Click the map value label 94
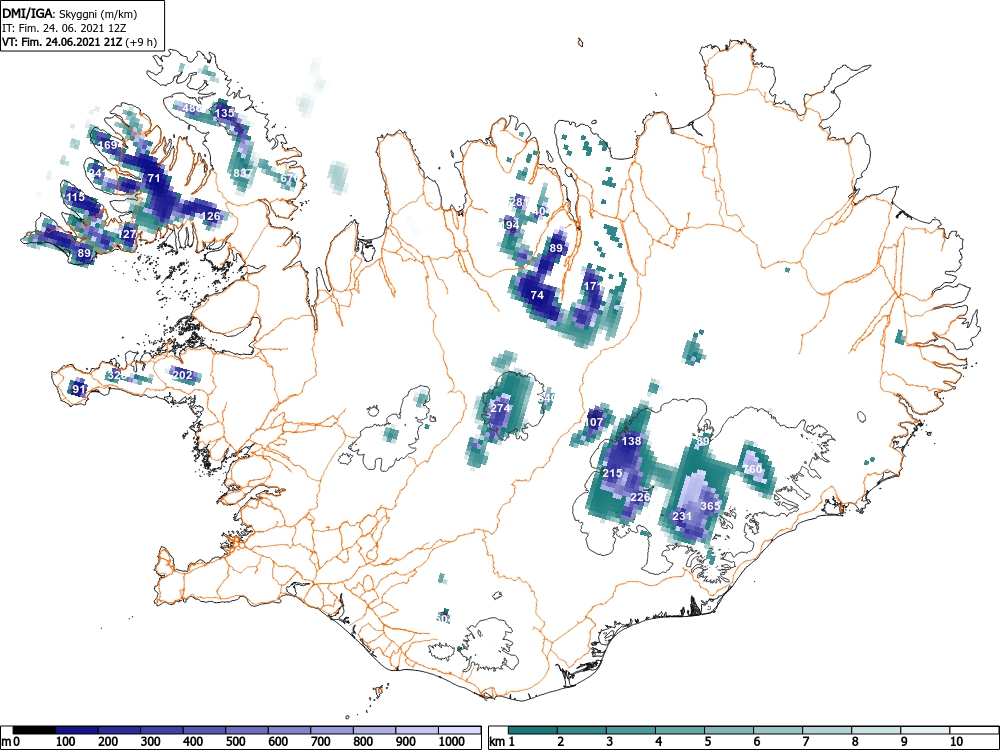This screenshot has height=750, width=1000. point(512,225)
